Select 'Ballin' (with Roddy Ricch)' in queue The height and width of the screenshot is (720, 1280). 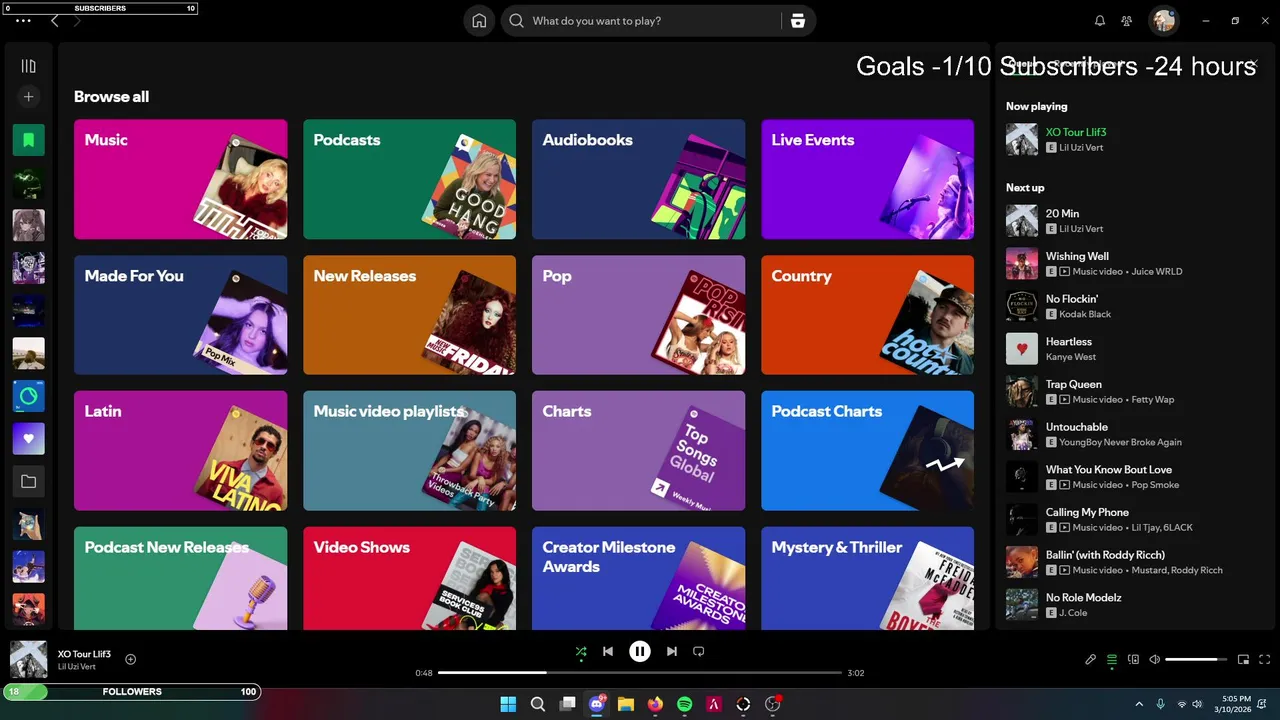coord(1135,562)
